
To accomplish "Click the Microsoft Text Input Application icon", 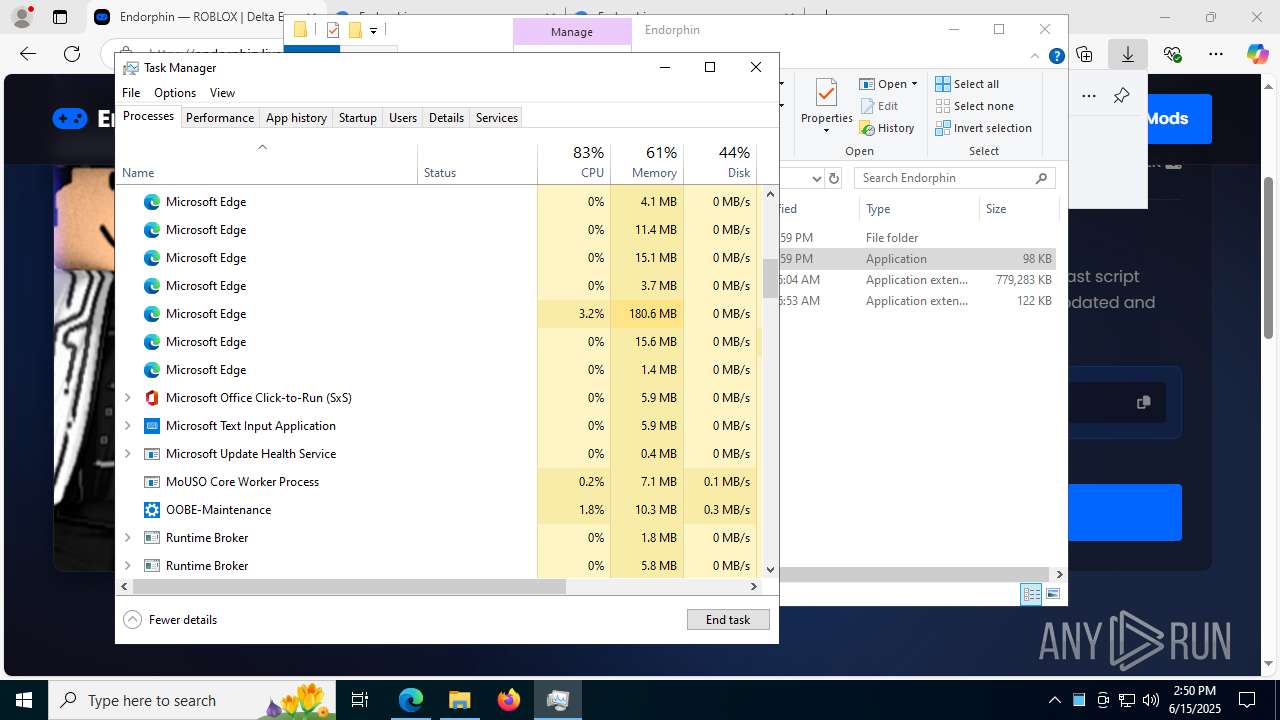I will (x=152, y=426).
